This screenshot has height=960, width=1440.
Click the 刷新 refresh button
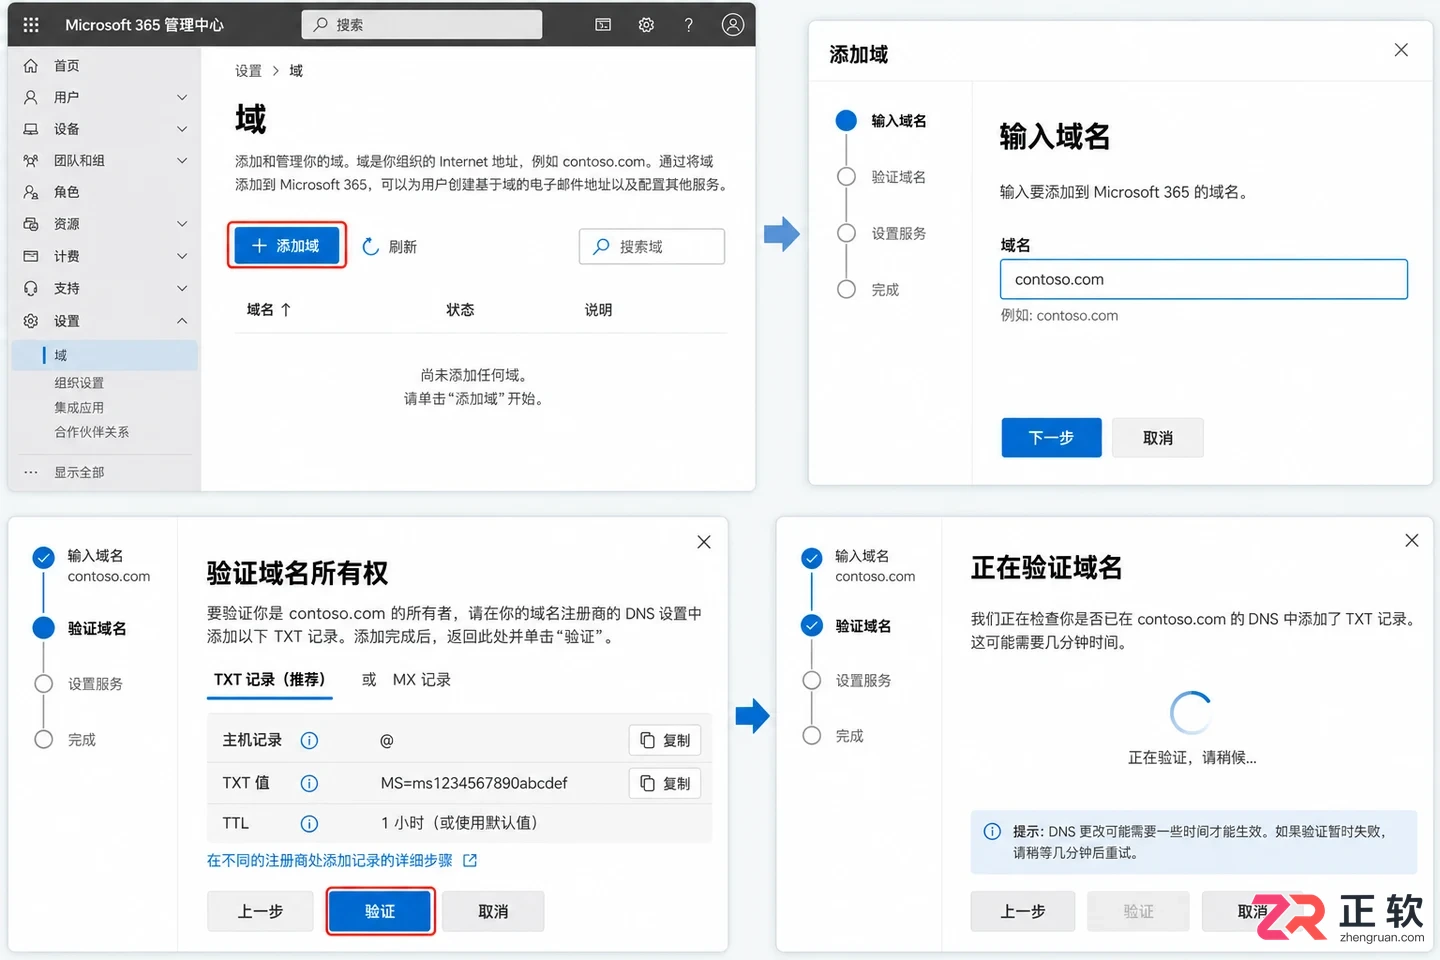click(390, 247)
